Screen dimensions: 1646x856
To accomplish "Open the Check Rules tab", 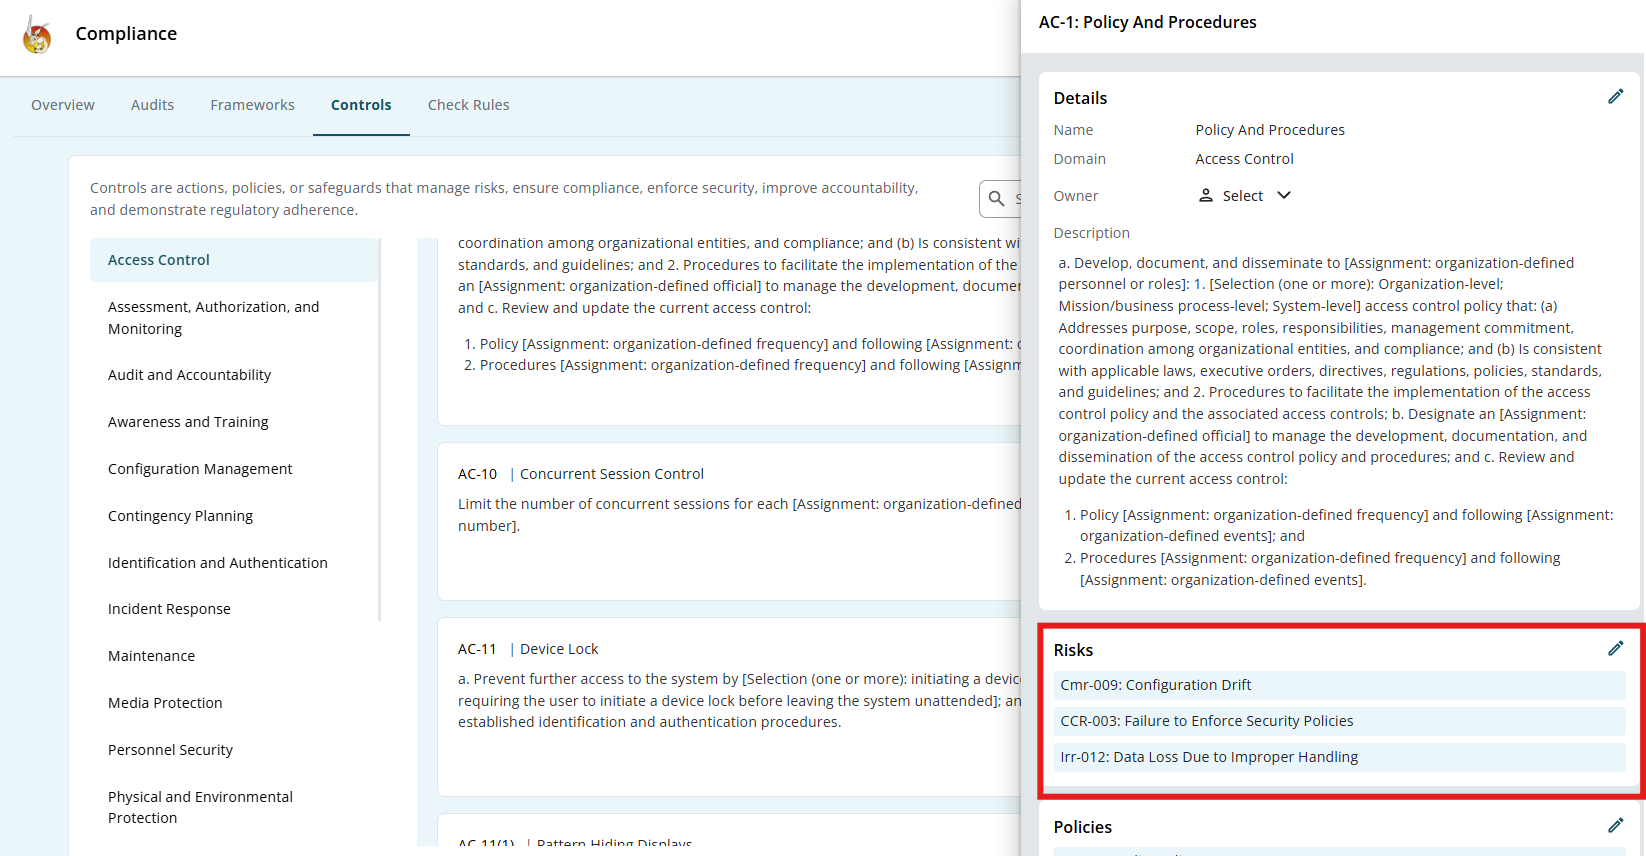I will (468, 105).
